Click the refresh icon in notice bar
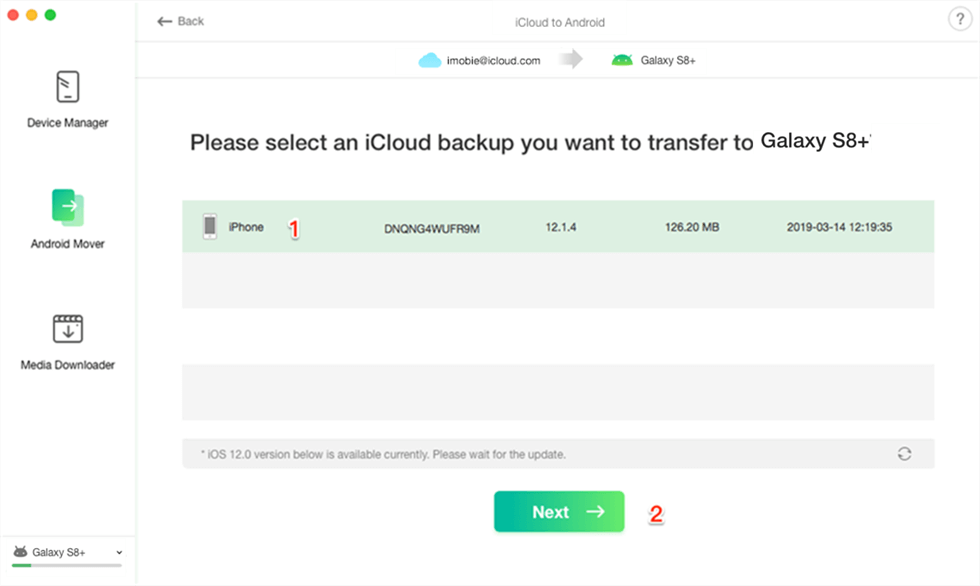Viewport: 980px width, 586px height. tap(904, 454)
